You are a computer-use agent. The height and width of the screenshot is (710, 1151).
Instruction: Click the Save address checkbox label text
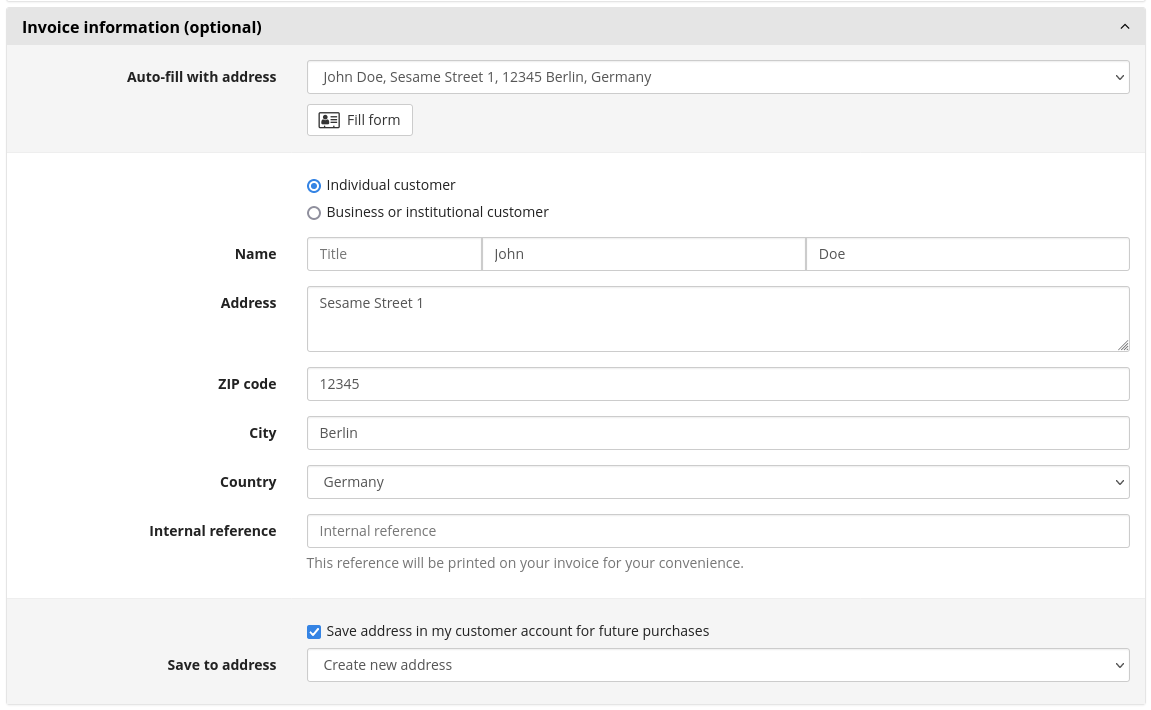(517, 631)
